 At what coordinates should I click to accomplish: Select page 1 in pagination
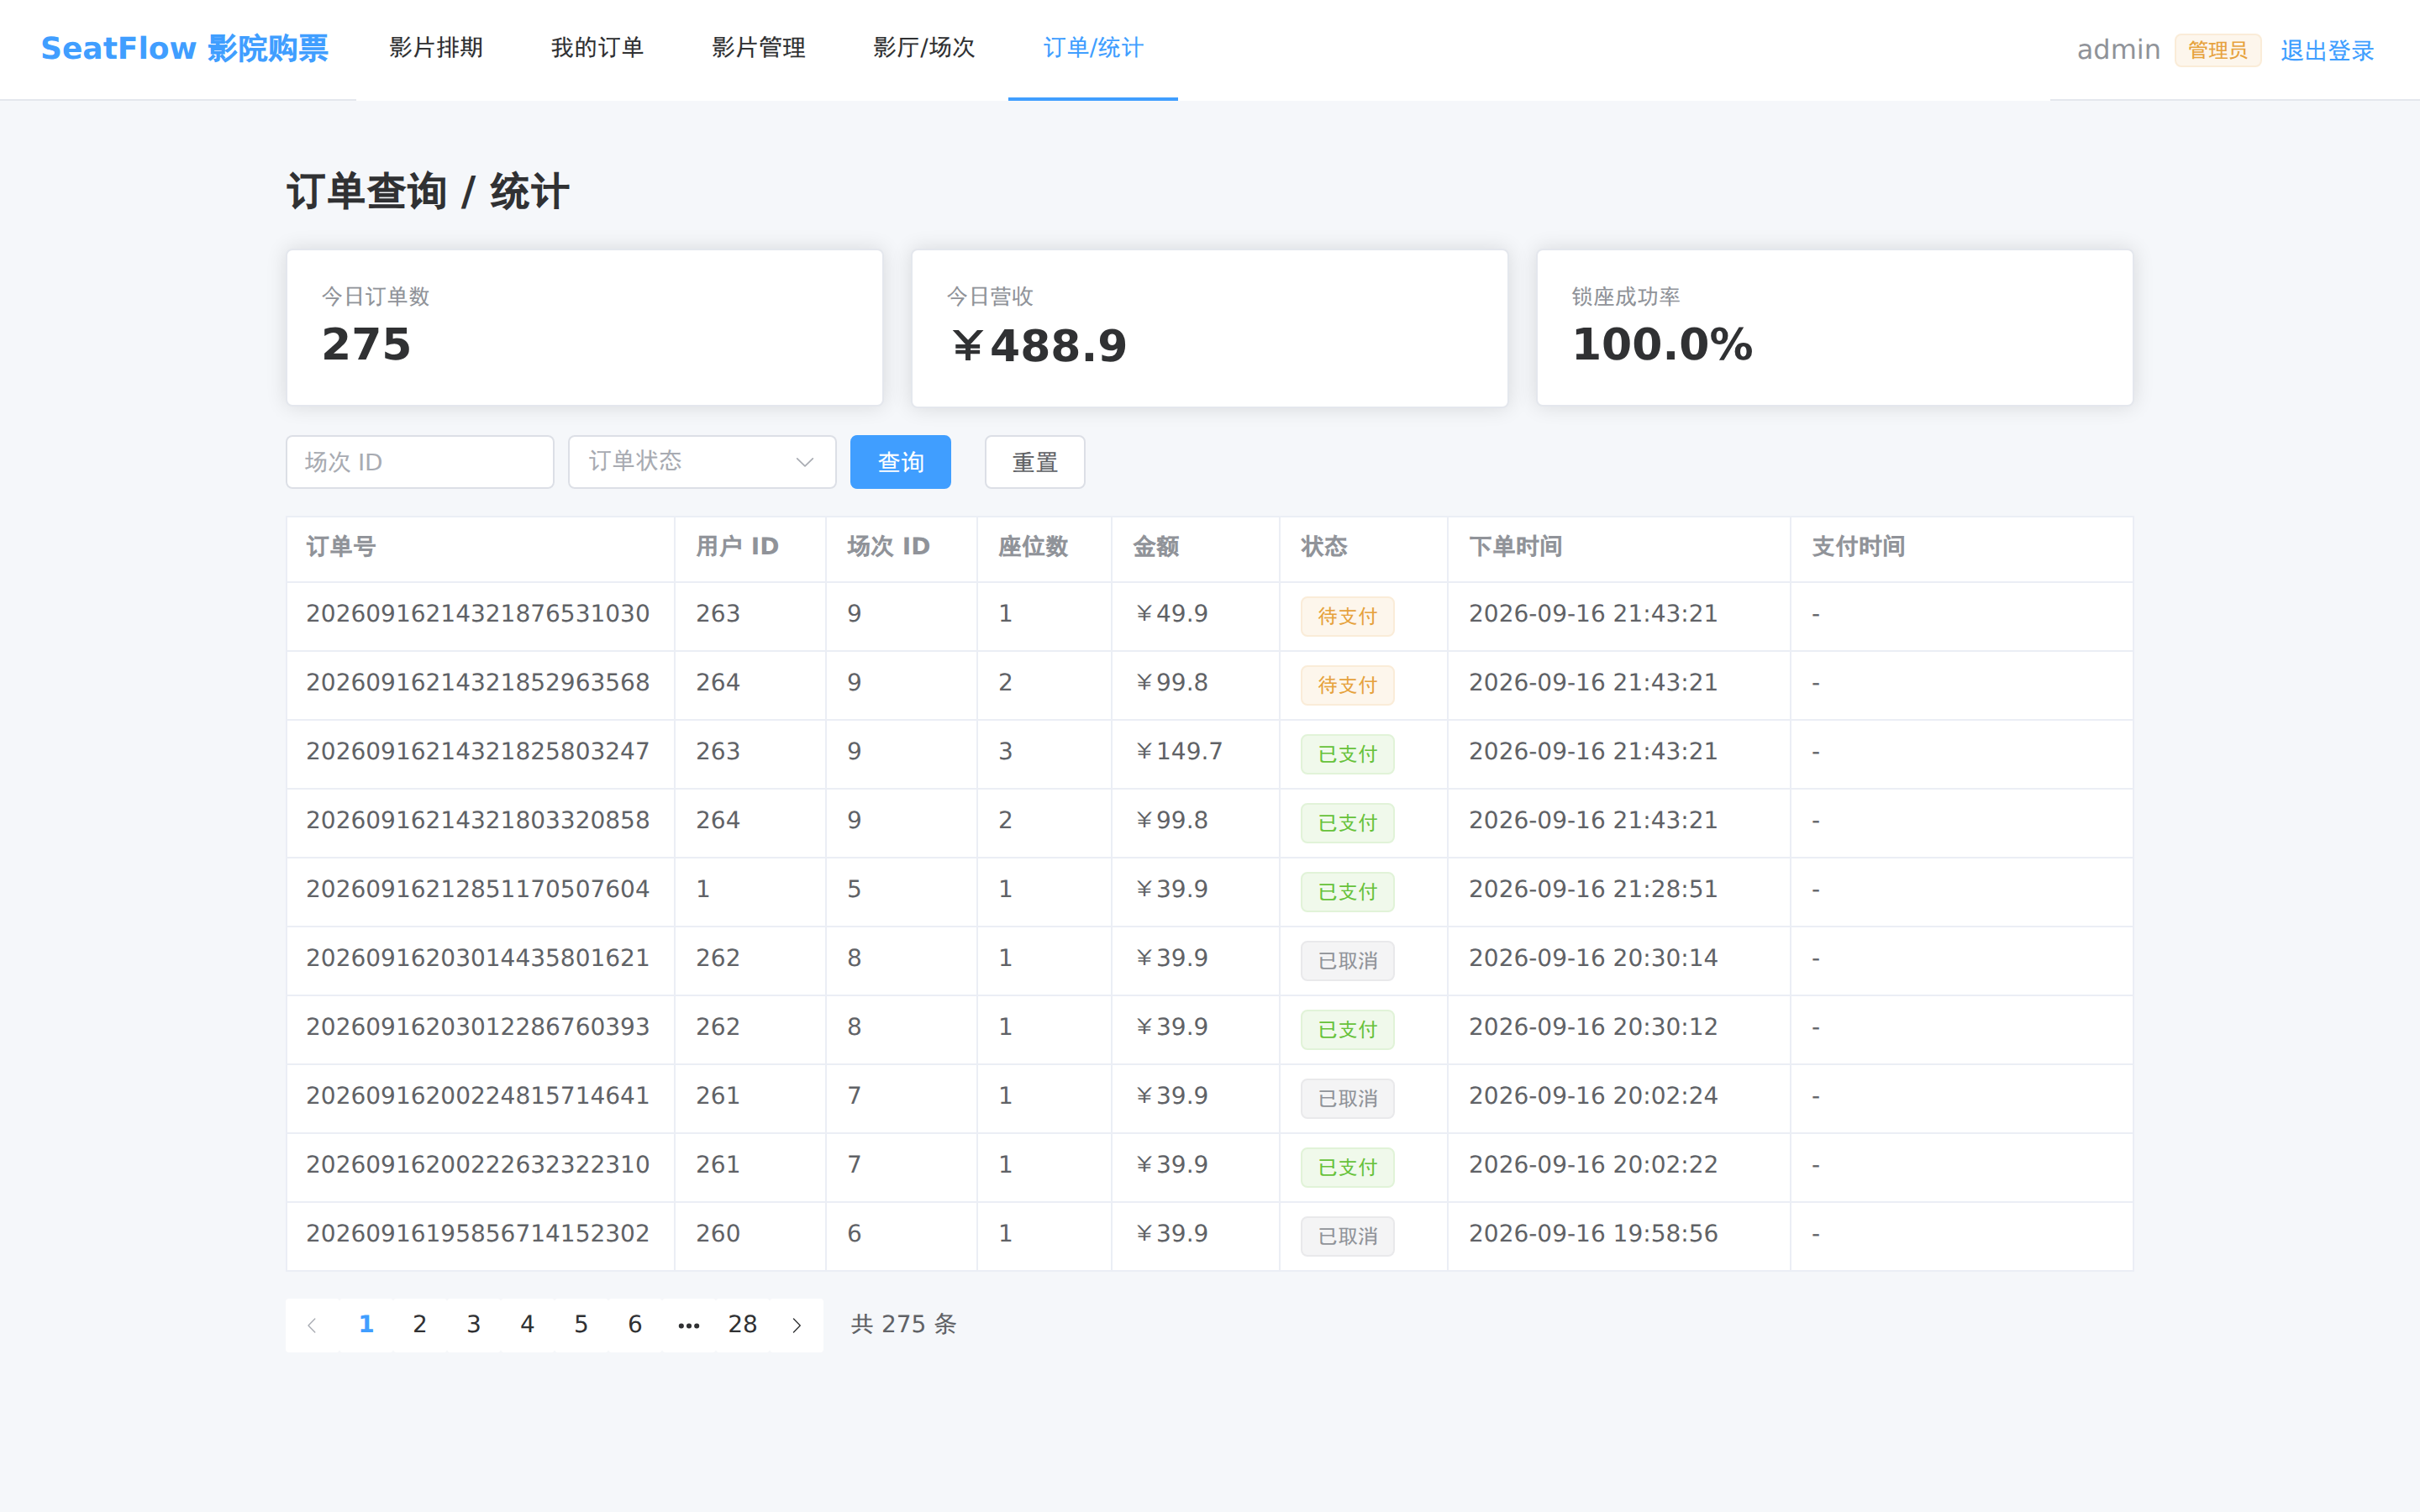[366, 1325]
